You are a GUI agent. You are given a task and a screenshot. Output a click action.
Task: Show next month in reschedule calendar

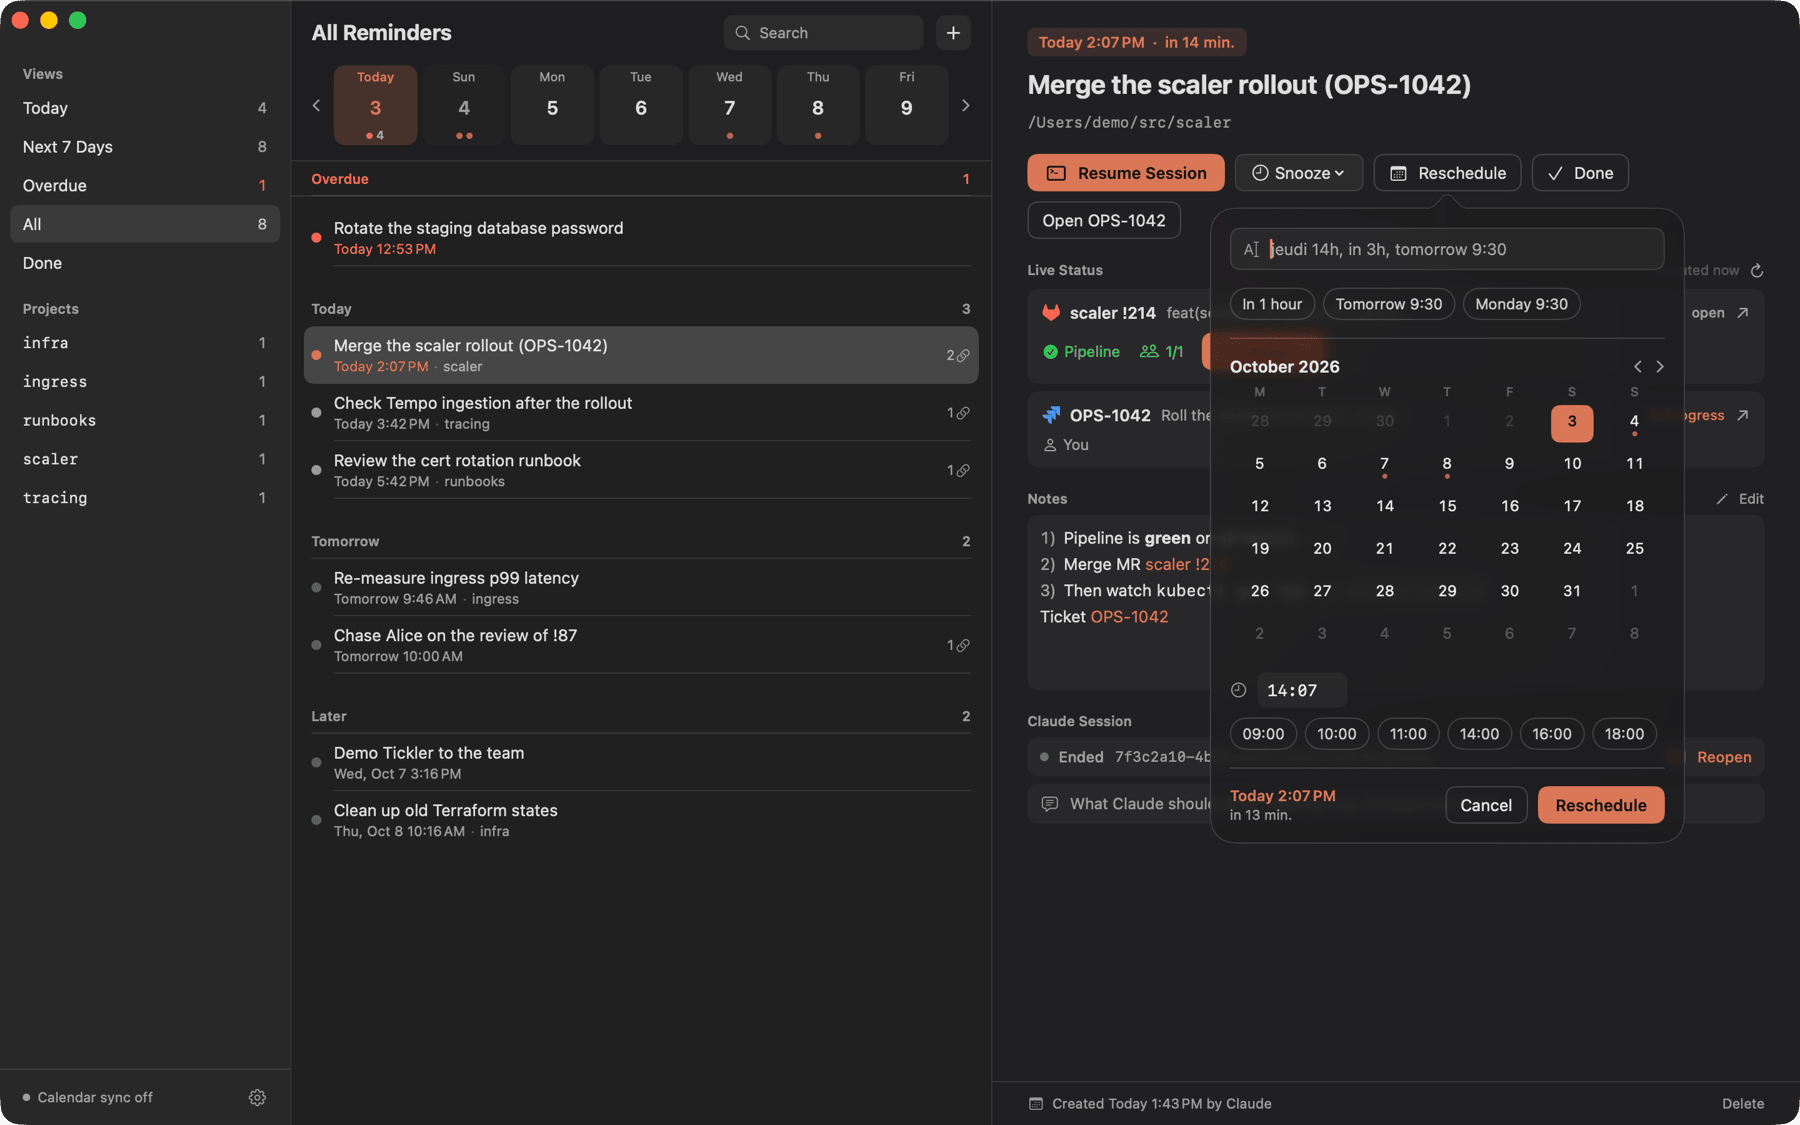1660,367
